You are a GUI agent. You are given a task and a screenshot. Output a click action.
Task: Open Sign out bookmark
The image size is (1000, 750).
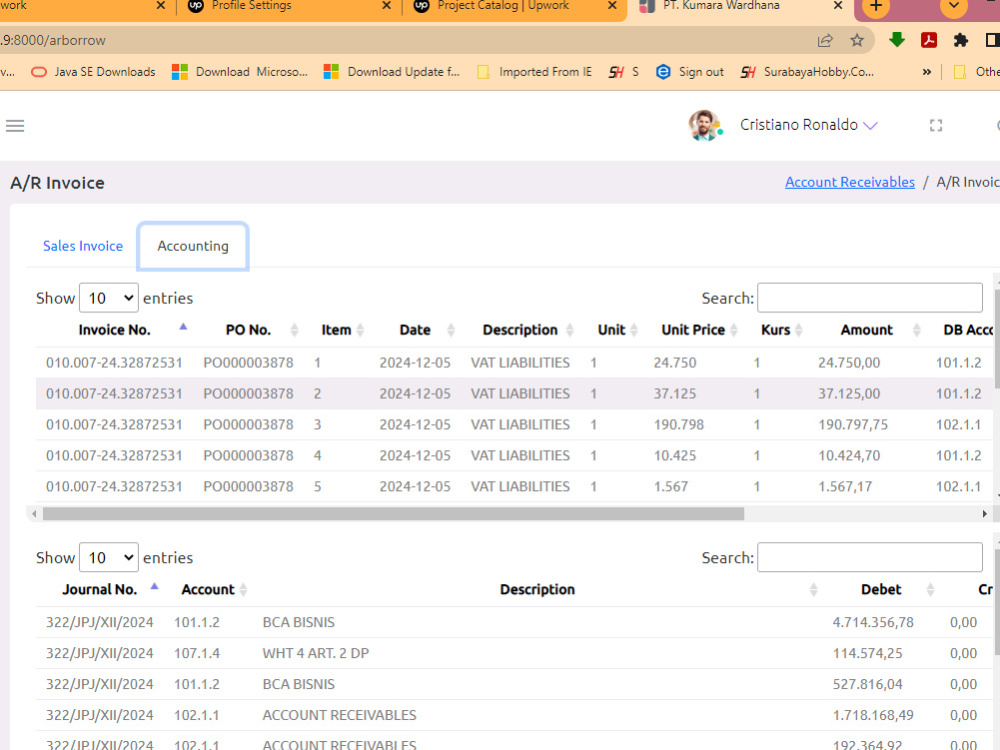[690, 72]
